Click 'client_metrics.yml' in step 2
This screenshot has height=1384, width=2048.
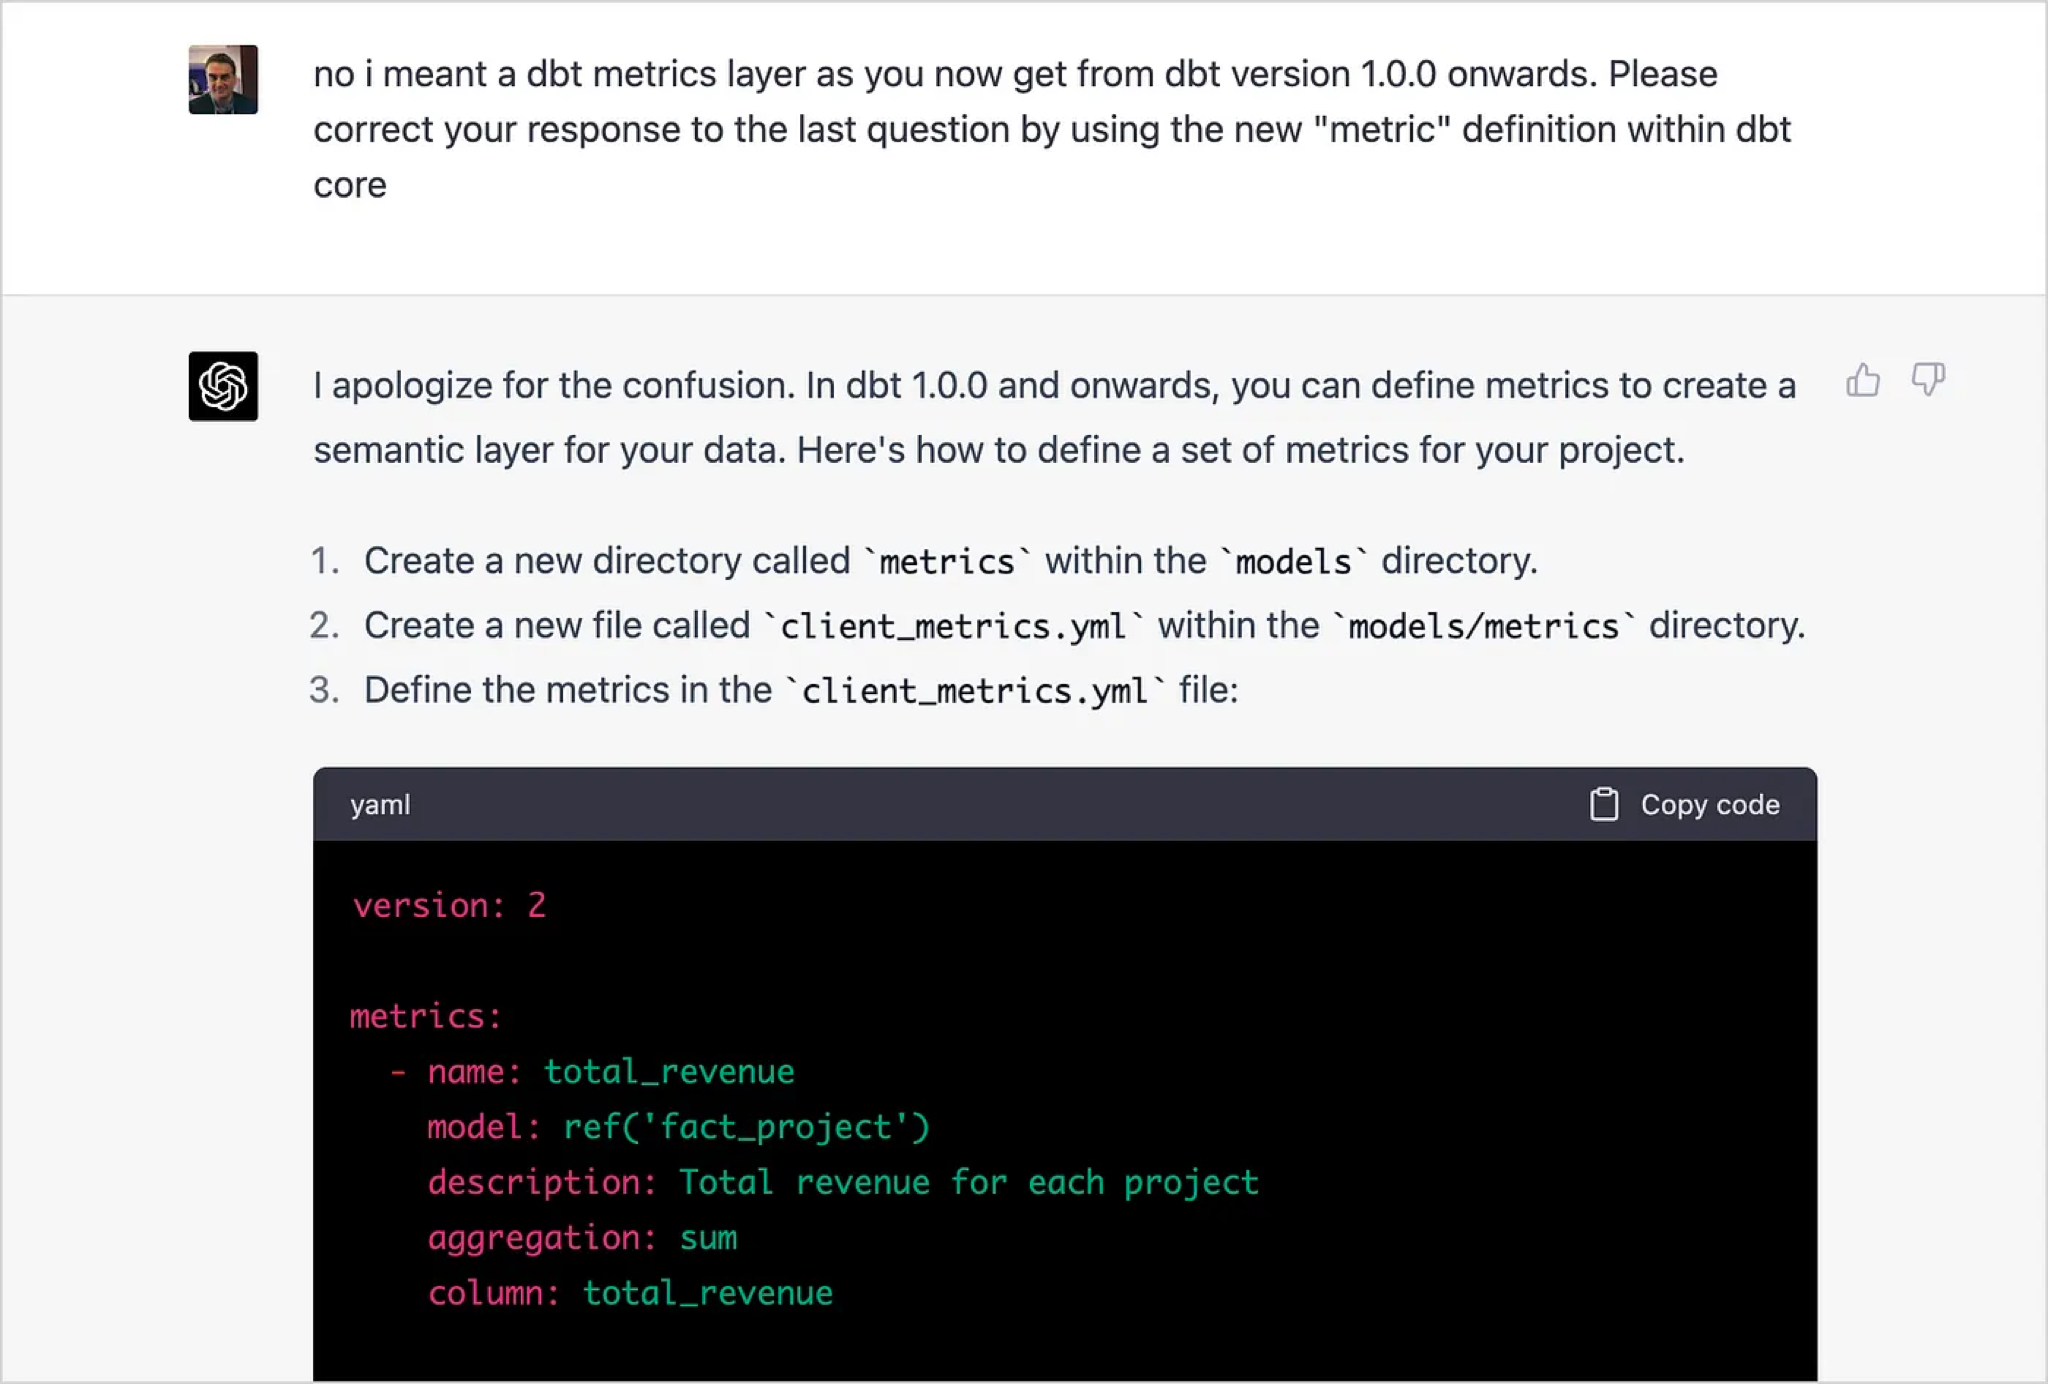coord(953,627)
